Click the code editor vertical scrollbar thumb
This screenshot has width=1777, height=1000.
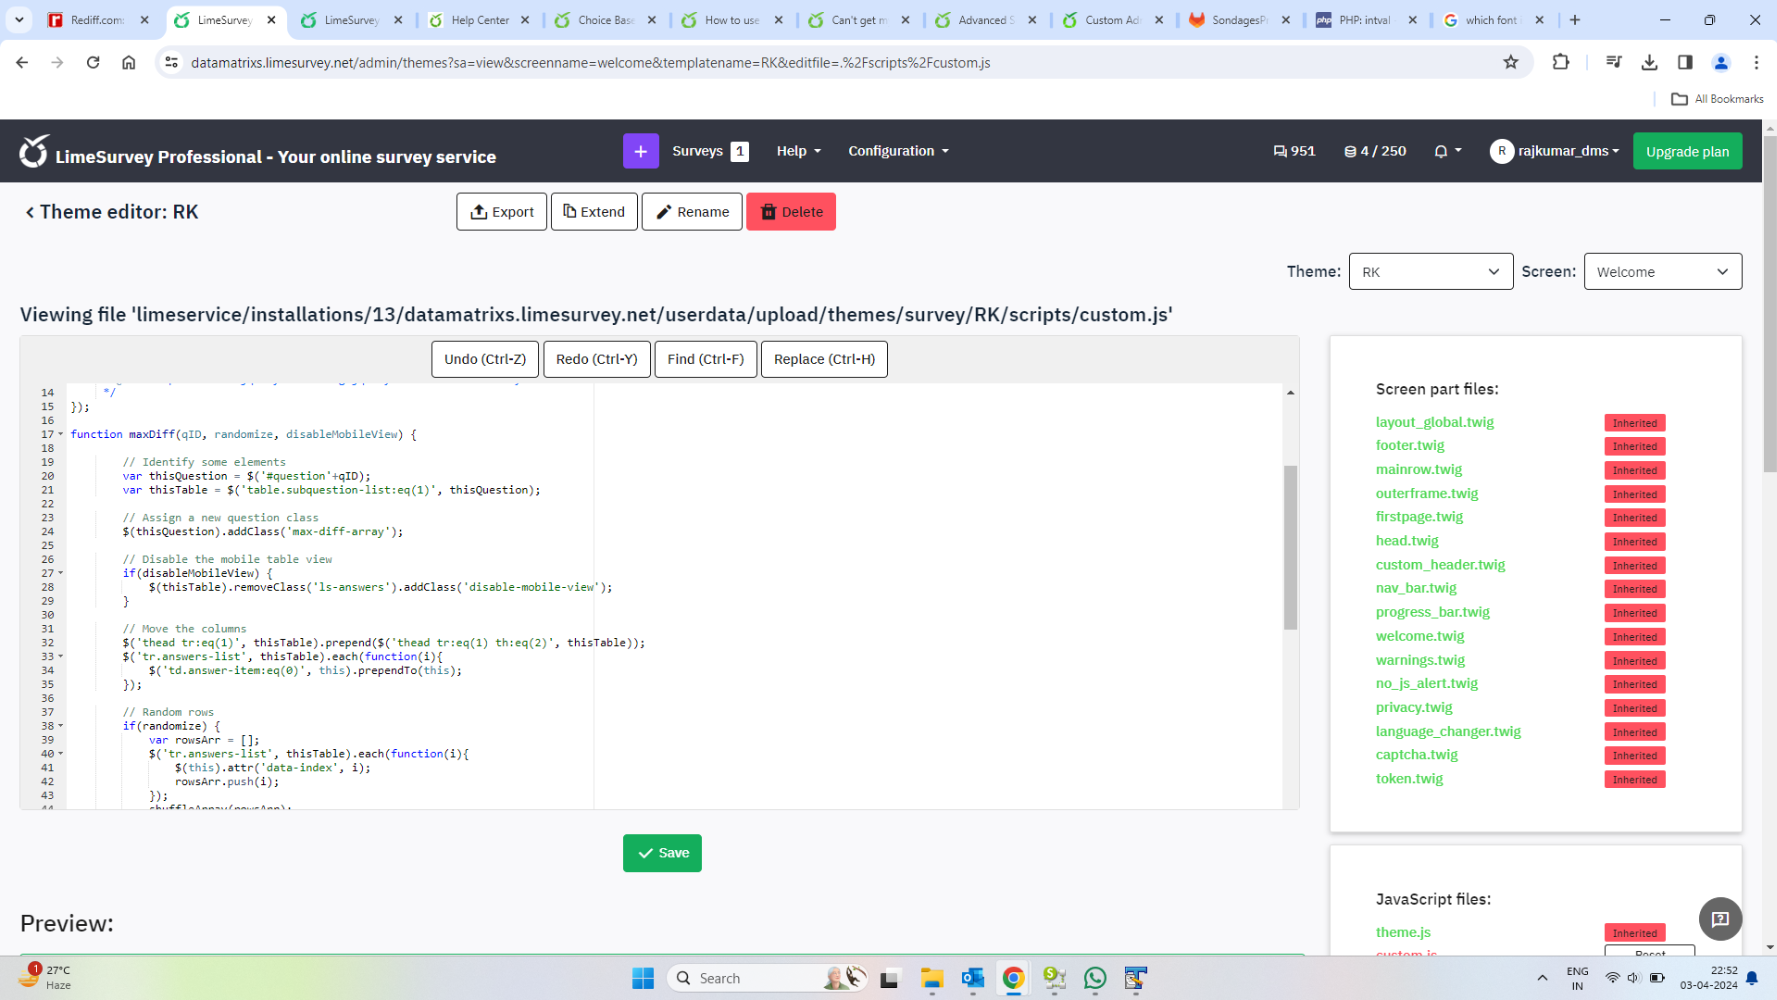coord(1291,547)
